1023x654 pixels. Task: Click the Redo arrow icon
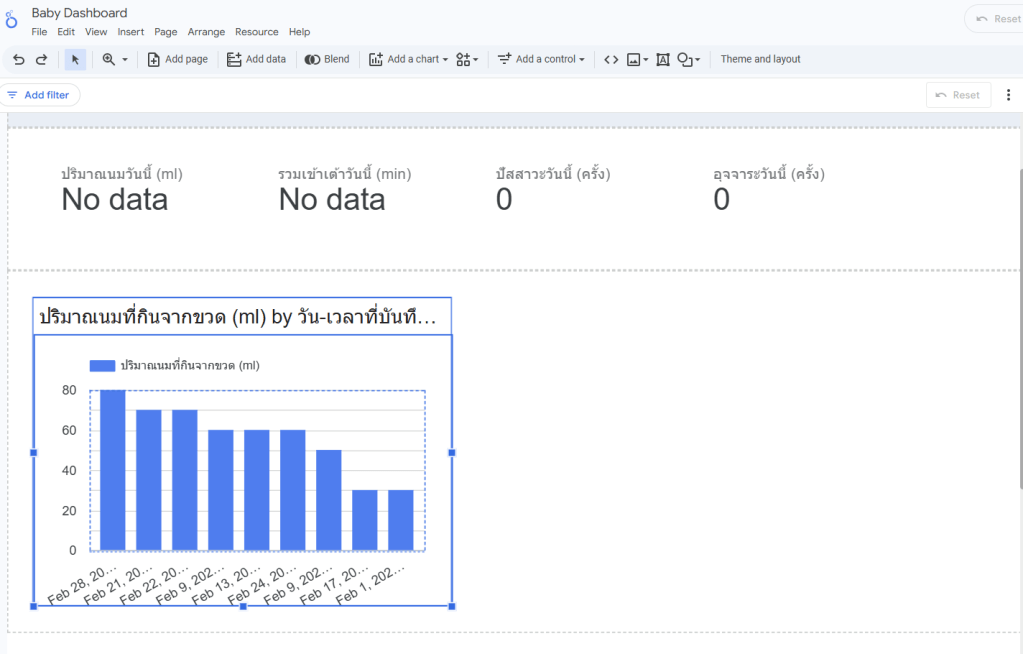[41, 60]
